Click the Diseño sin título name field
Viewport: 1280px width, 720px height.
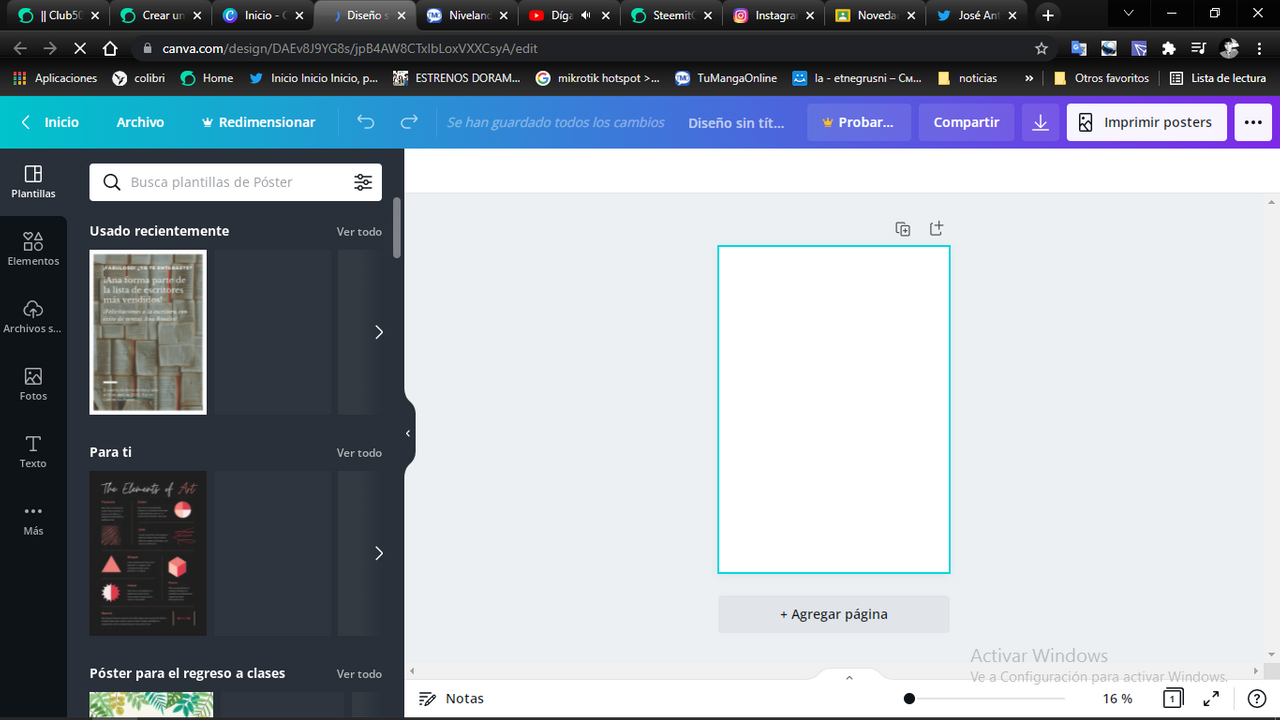(737, 122)
